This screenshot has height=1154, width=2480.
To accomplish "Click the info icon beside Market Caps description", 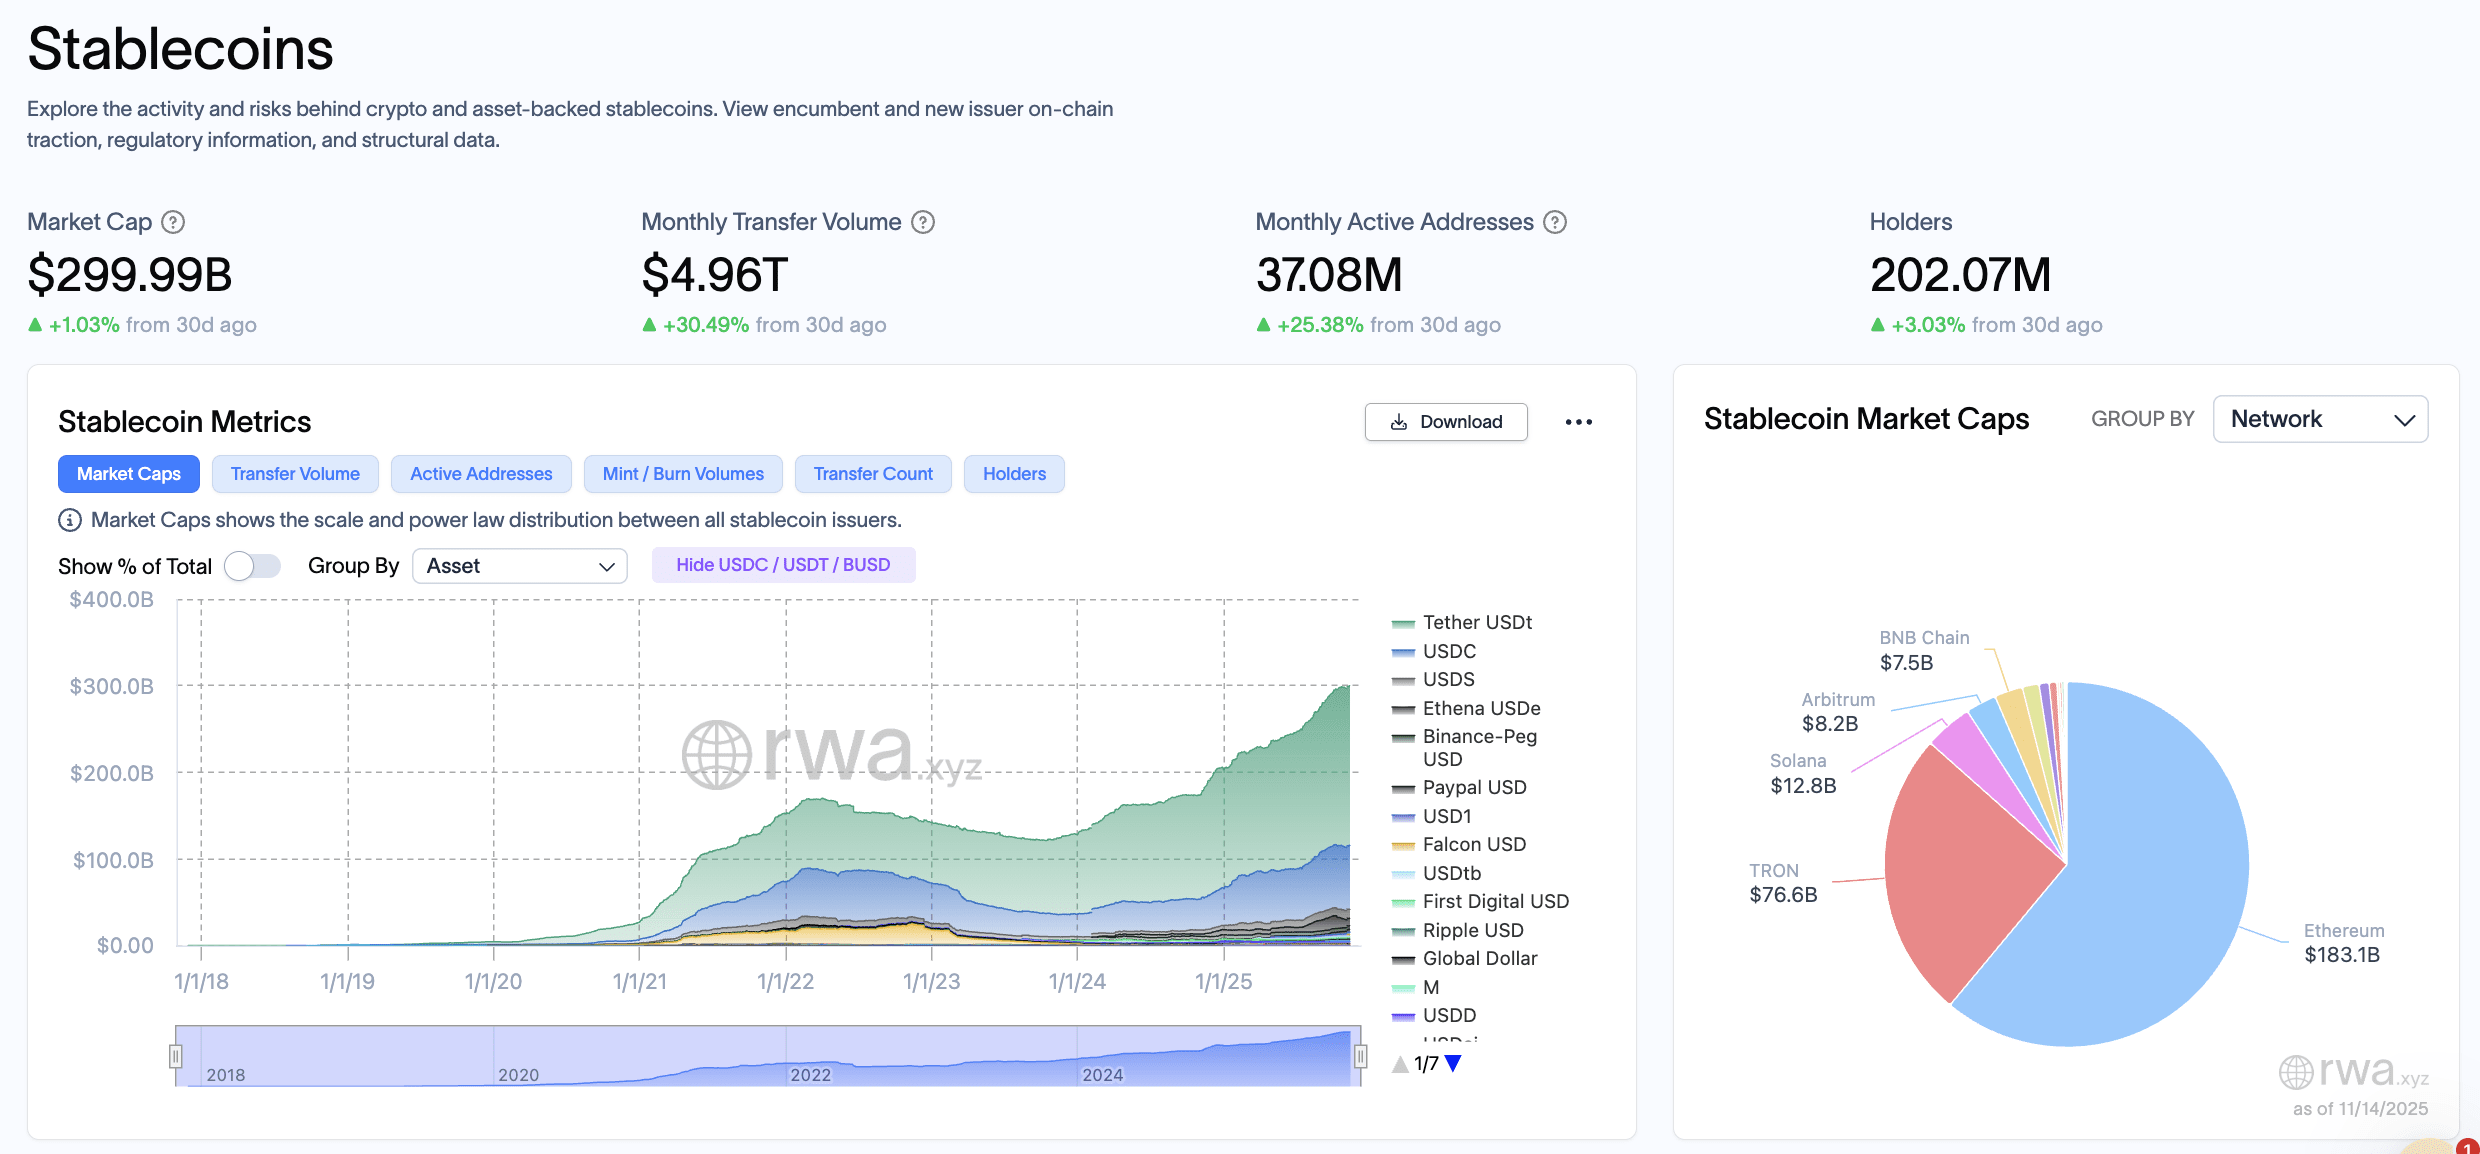I will 70,520.
